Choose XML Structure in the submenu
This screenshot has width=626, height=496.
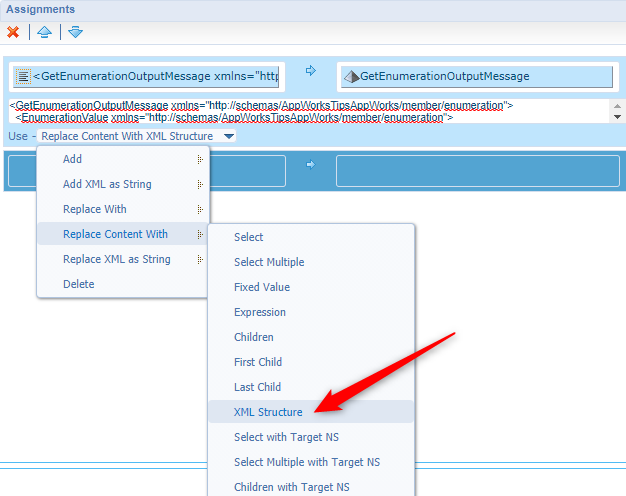click(268, 412)
